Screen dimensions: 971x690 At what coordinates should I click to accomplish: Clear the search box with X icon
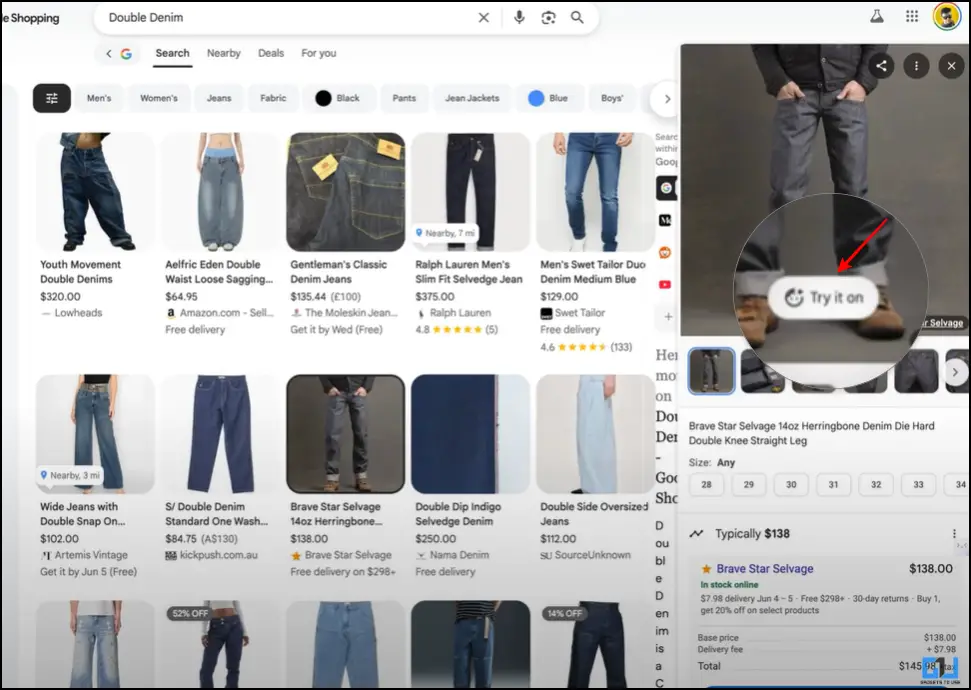(484, 18)
